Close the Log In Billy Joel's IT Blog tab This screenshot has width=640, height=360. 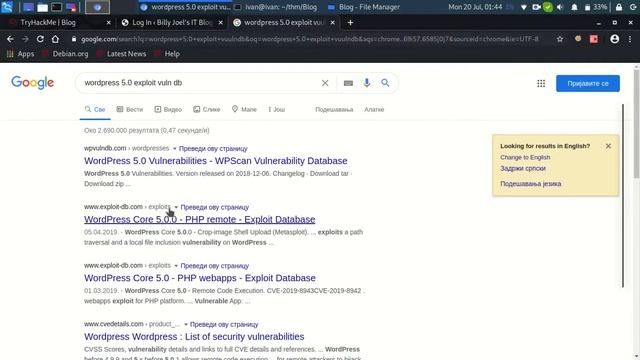click(x=220, y=23)
